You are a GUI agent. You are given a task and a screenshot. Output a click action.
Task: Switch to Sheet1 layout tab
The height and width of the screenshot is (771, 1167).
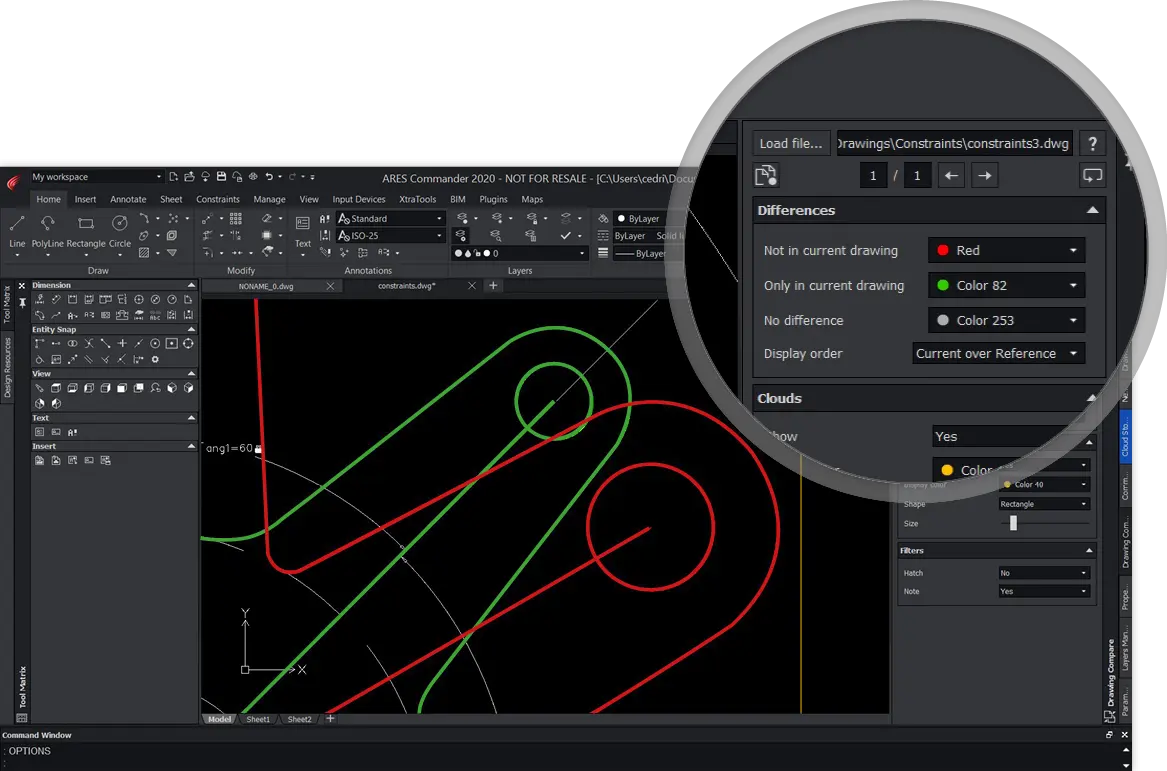coord(258,719)
